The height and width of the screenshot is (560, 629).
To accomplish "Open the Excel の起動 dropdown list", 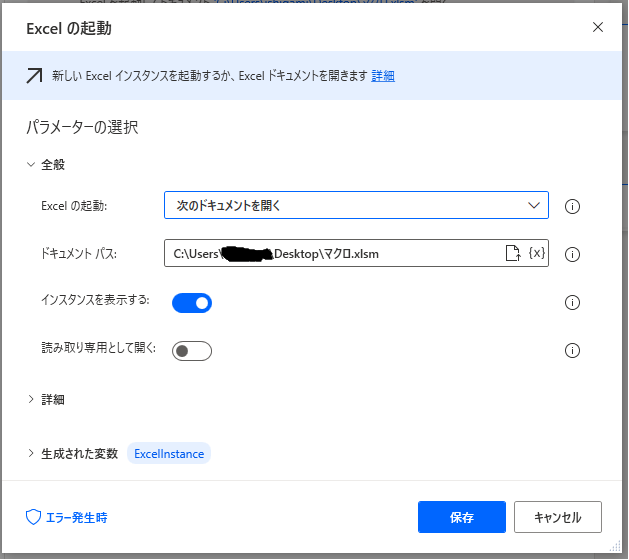I will tap(356, 206).
